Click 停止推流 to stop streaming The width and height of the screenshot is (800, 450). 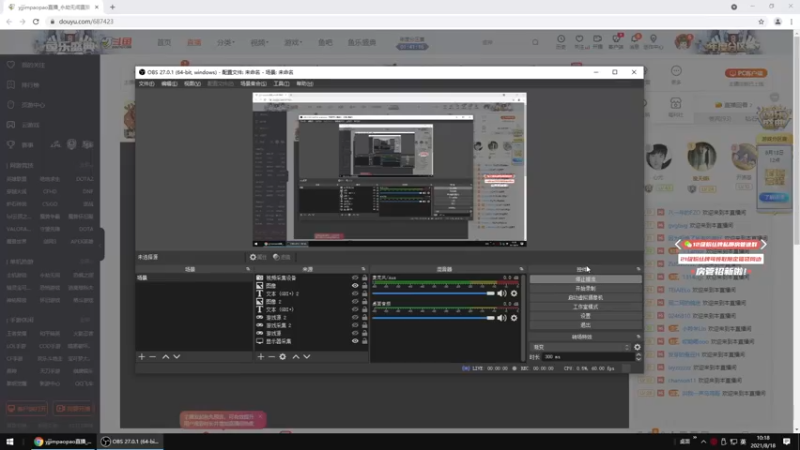pyautogui.click(x=585, y=279)
